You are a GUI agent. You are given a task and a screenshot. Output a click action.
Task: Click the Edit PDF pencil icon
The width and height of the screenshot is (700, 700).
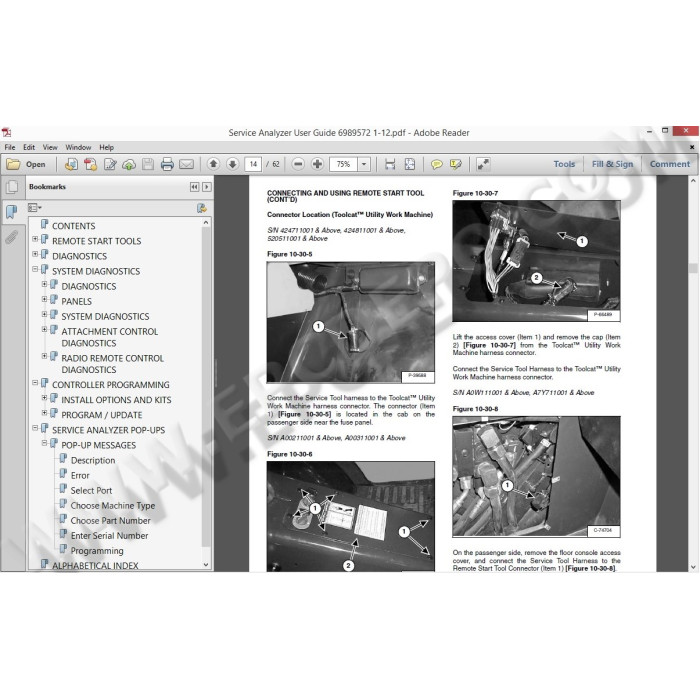[110, 164]
